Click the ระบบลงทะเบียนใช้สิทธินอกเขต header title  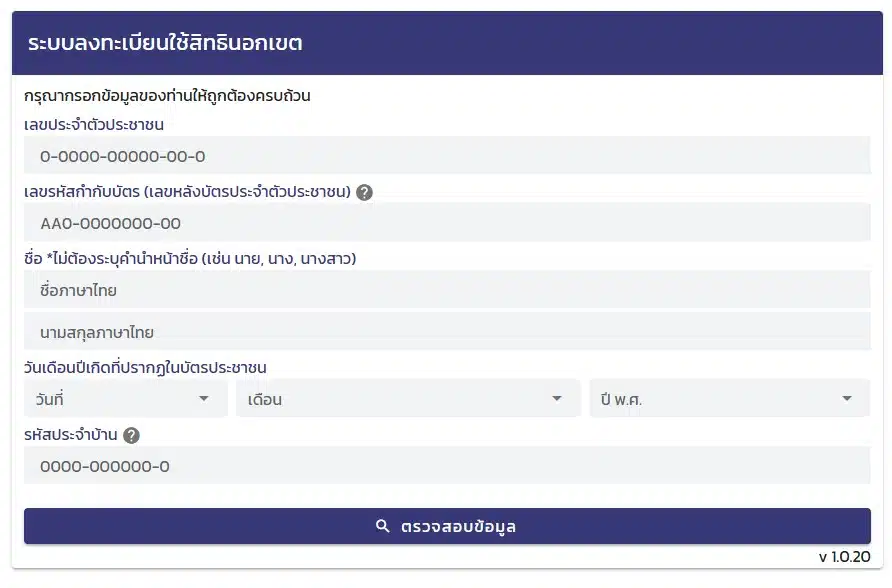coord(170,44)
